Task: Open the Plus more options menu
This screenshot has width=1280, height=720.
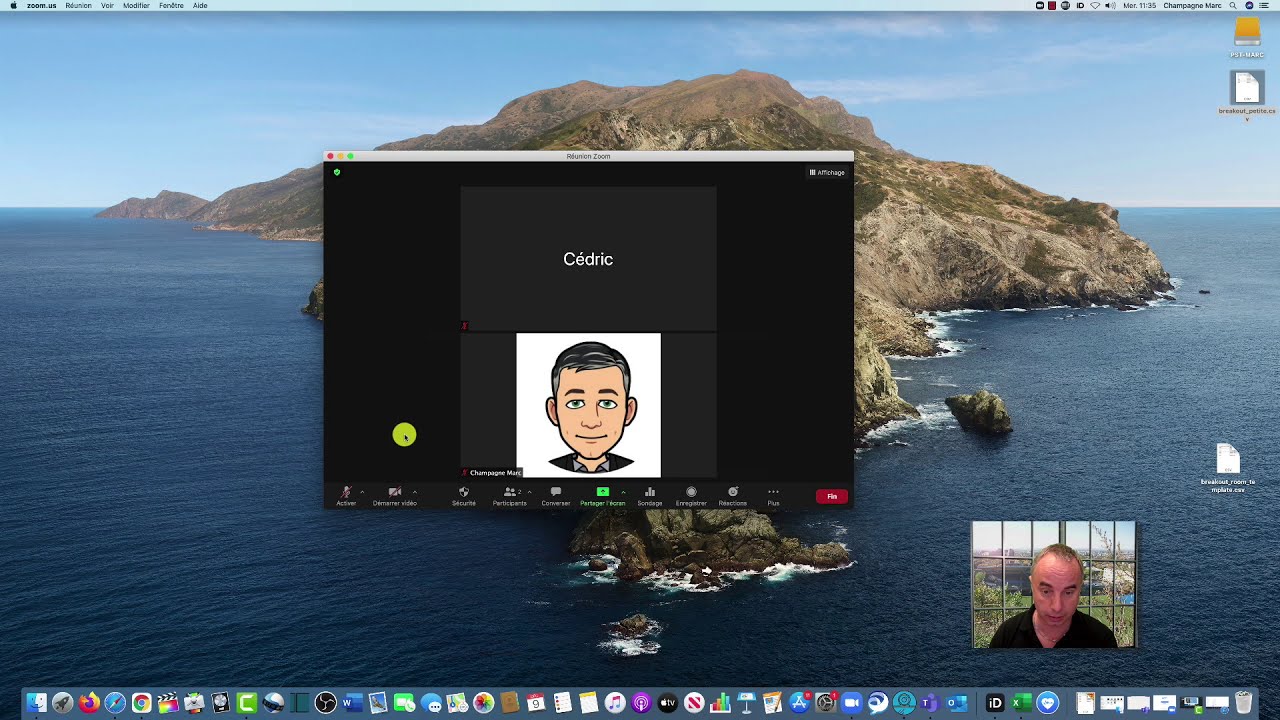Action: tap(773, 496)
